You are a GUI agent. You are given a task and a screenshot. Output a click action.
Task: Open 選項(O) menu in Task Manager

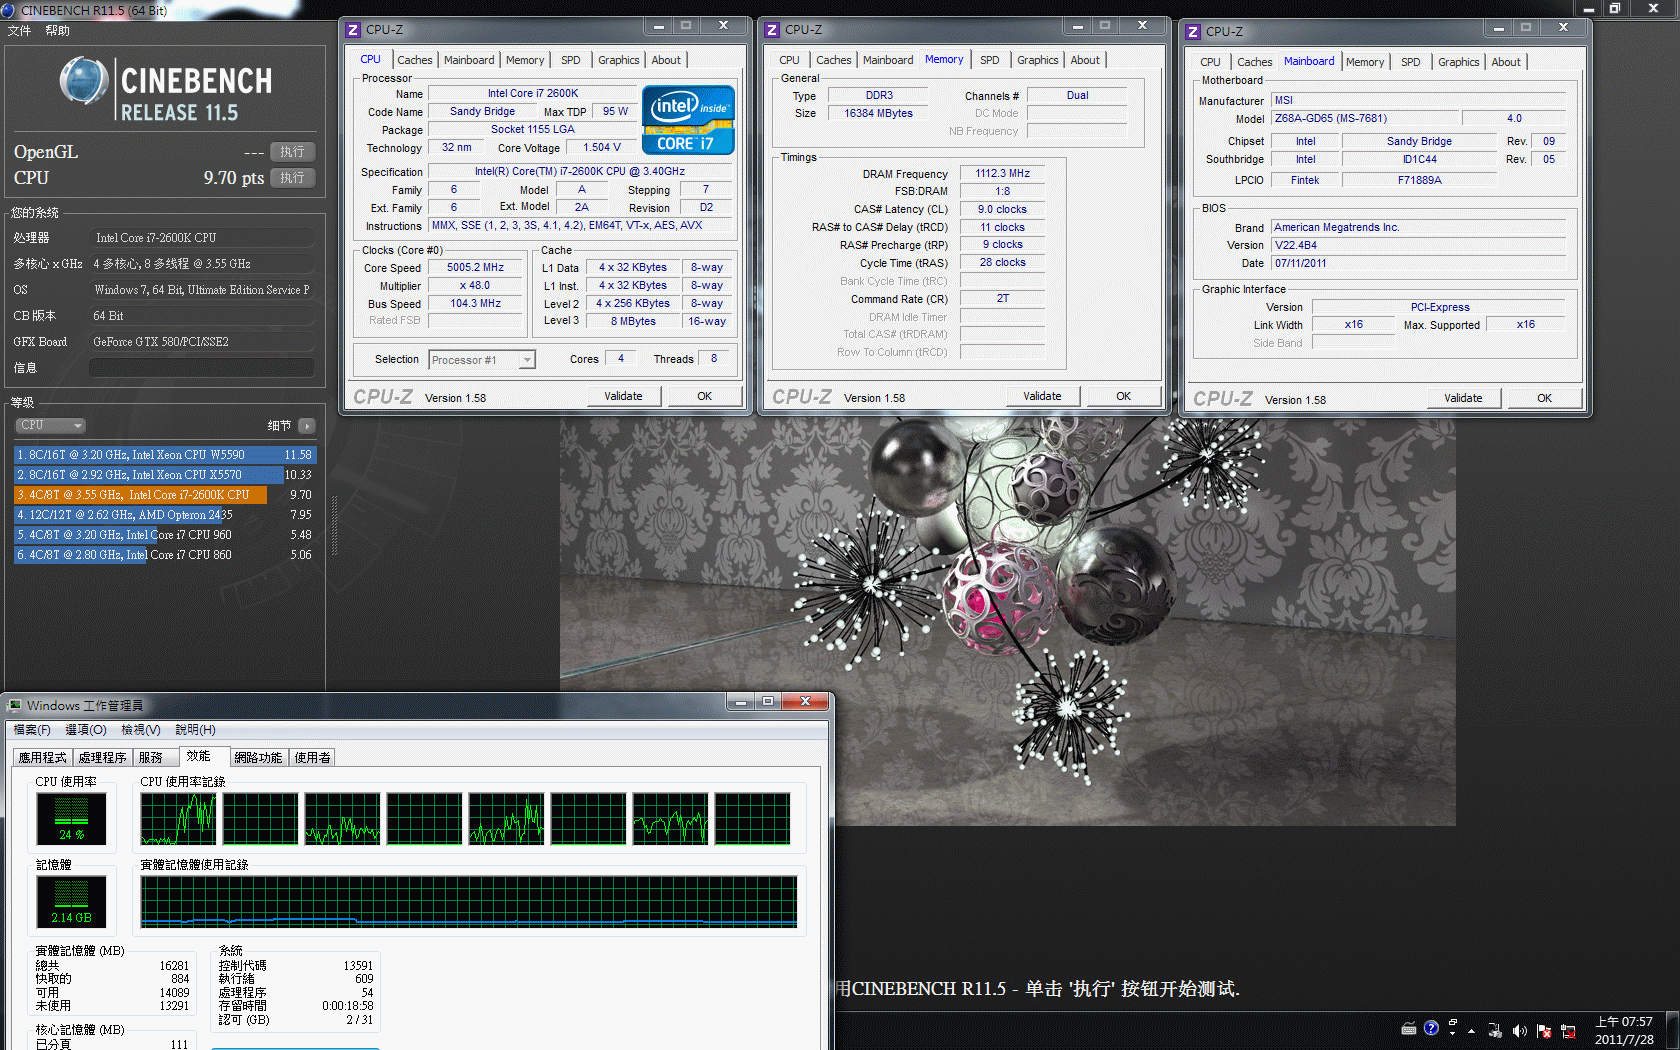pyautogui.click(x=86, y=730)
